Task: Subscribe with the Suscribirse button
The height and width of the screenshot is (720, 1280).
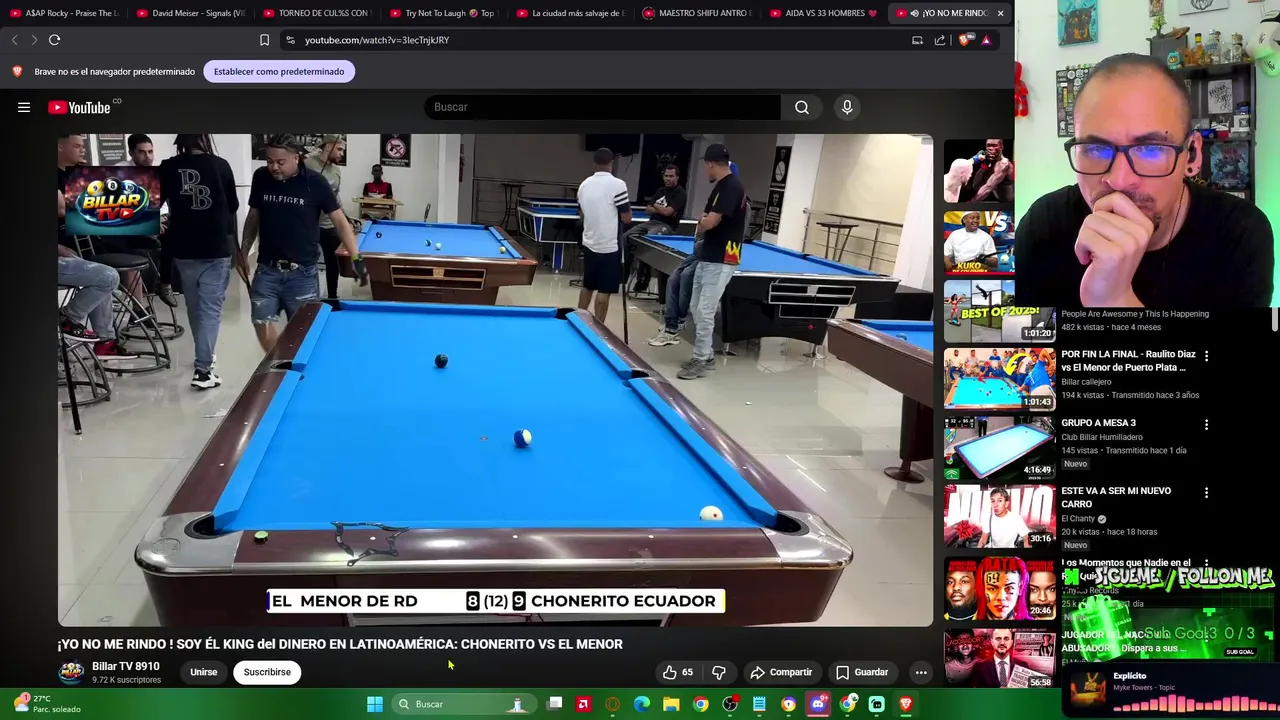Action: pyautogui.click(x=267, y=672)
